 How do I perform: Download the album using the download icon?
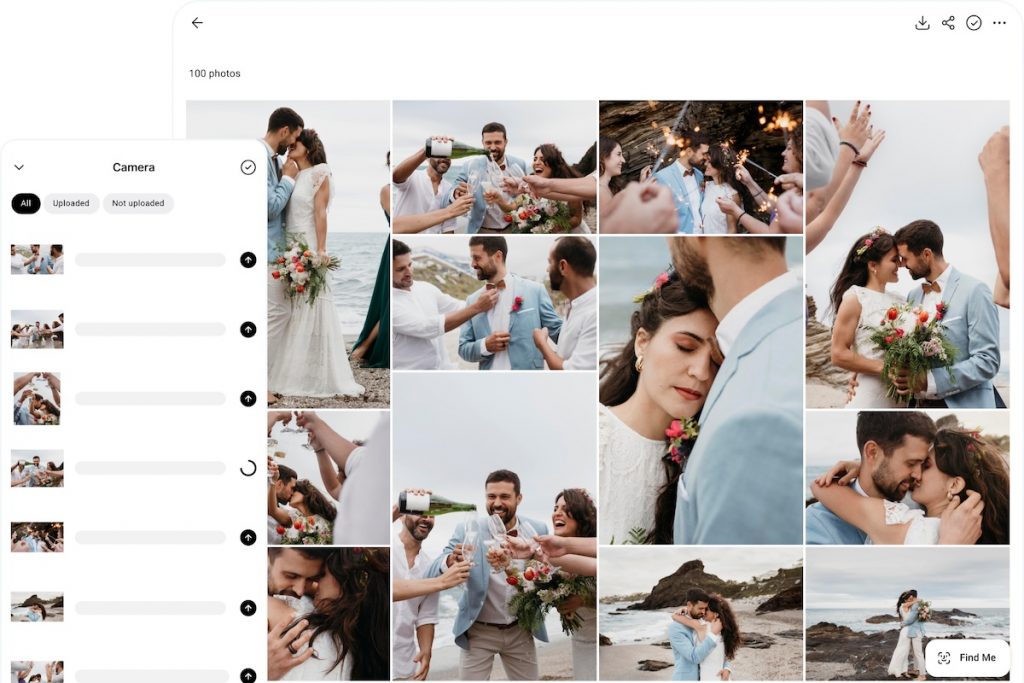922,23
